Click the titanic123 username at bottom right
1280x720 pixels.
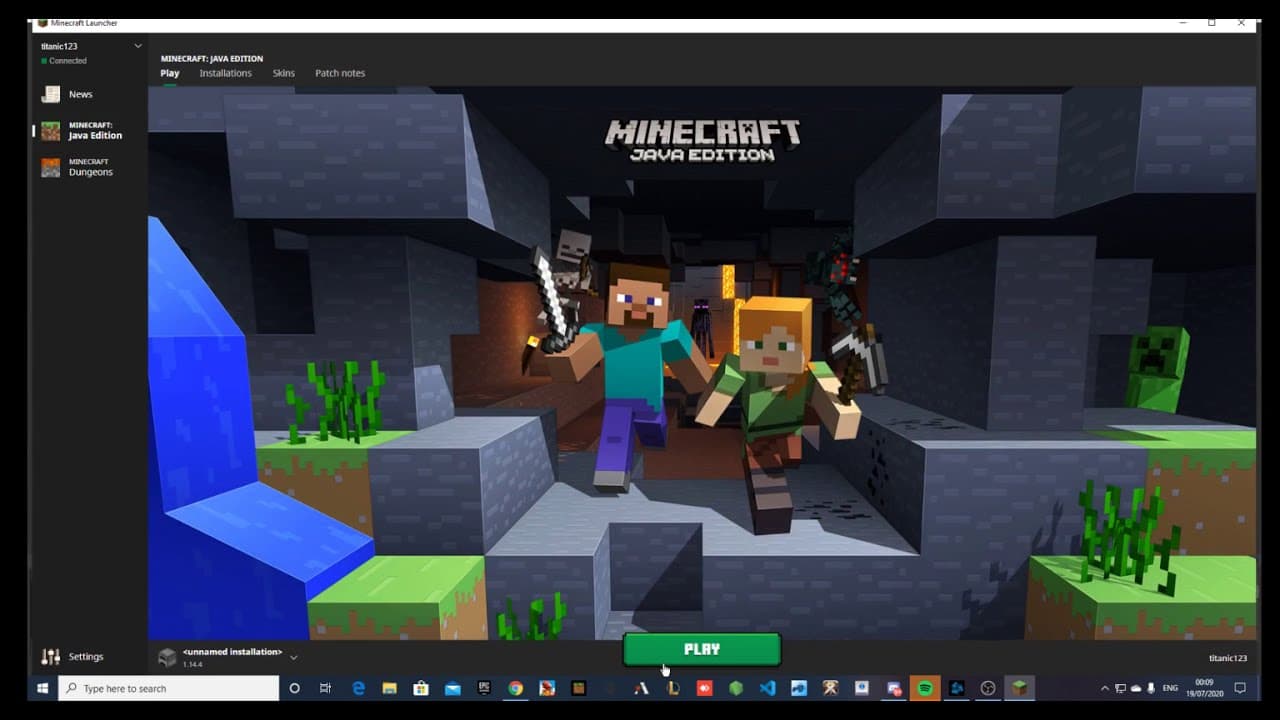[1228, 658]
